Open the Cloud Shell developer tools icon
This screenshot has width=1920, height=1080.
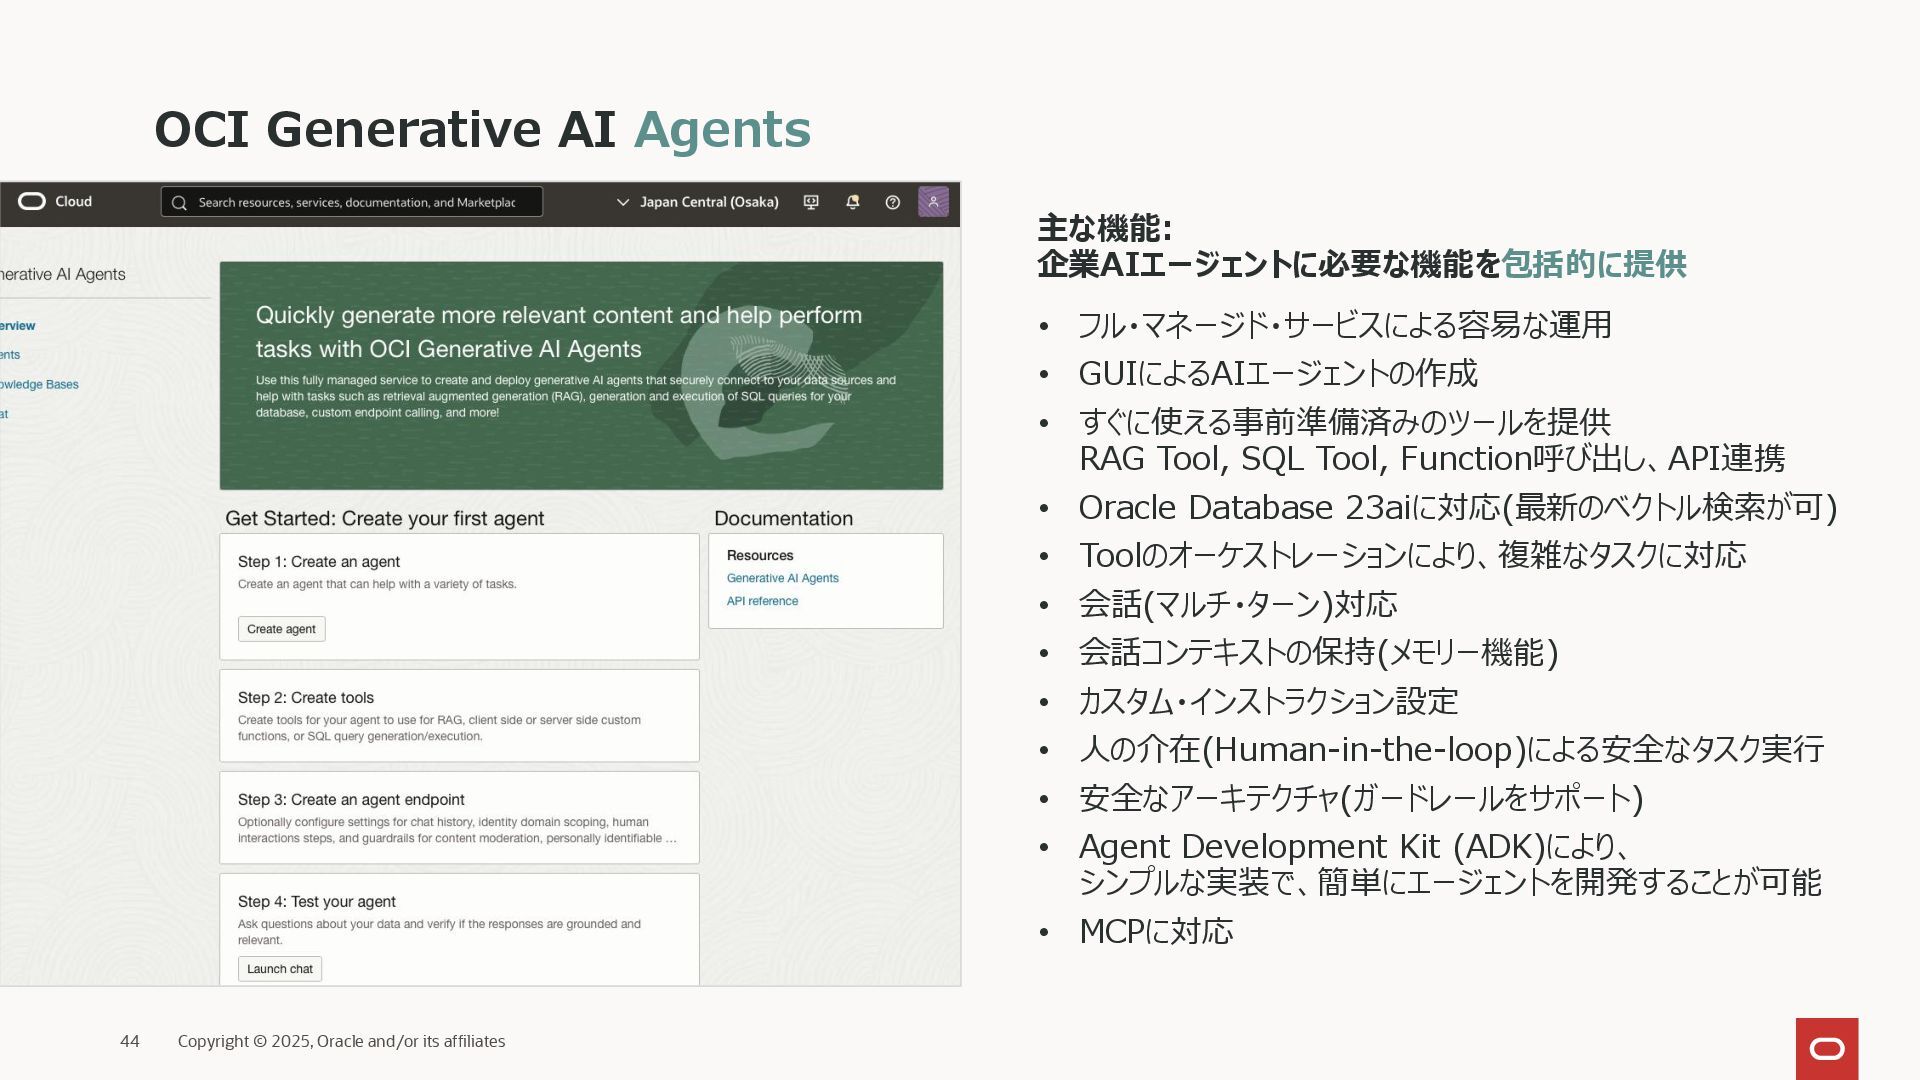[x=811, y=202]
